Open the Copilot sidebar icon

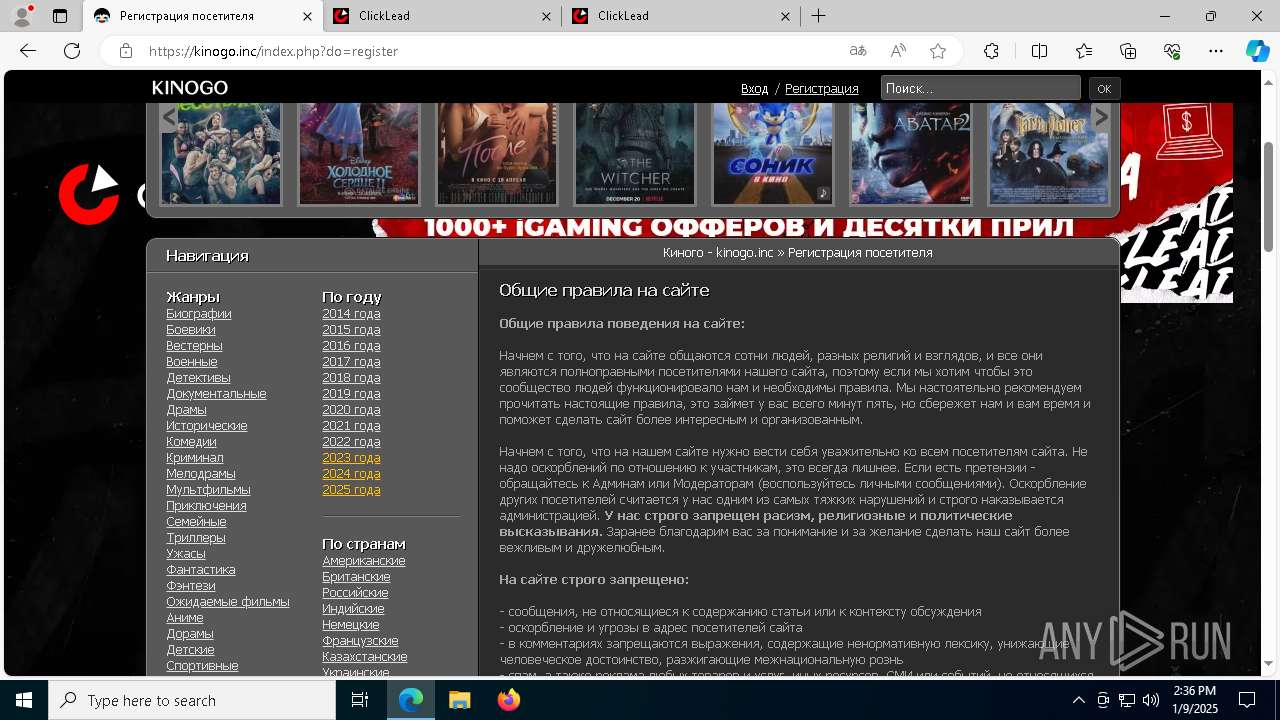pyautogui.click(x=1257, y=51)
